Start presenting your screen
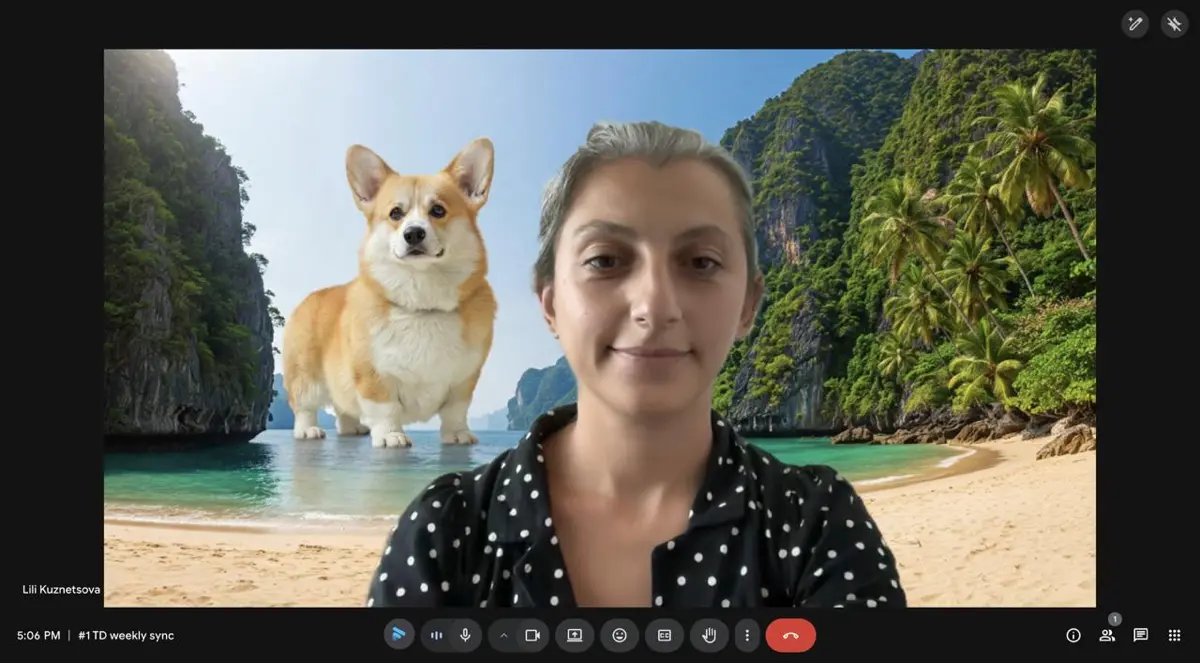 point(575,635)
